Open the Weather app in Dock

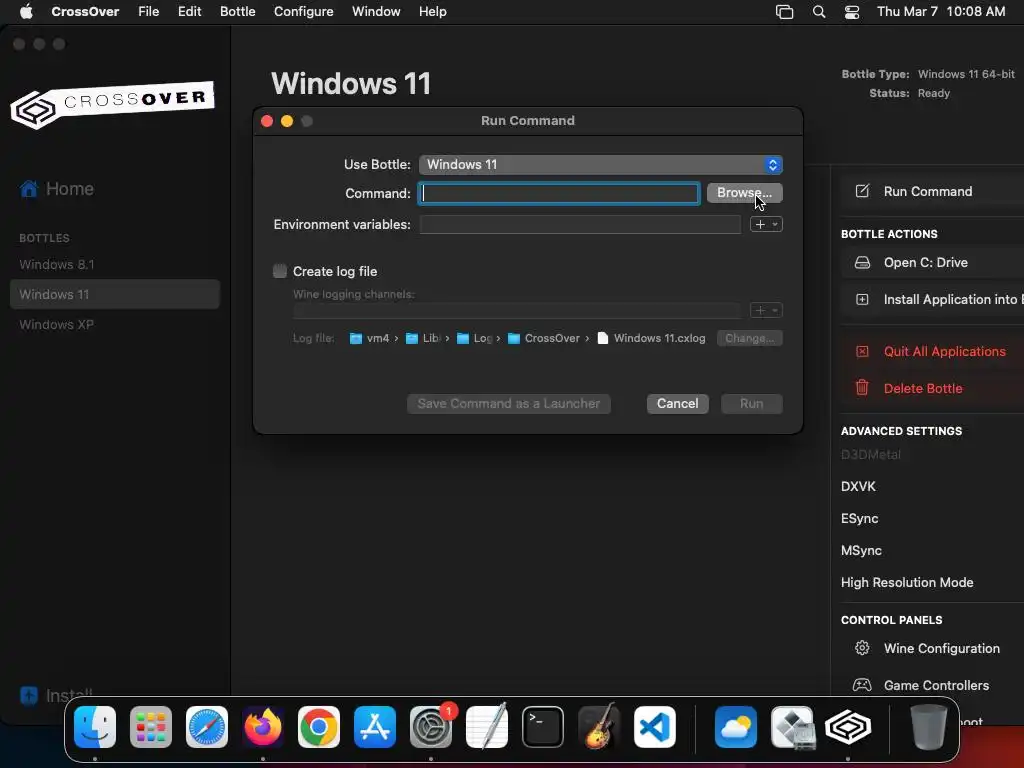[736, 727]
